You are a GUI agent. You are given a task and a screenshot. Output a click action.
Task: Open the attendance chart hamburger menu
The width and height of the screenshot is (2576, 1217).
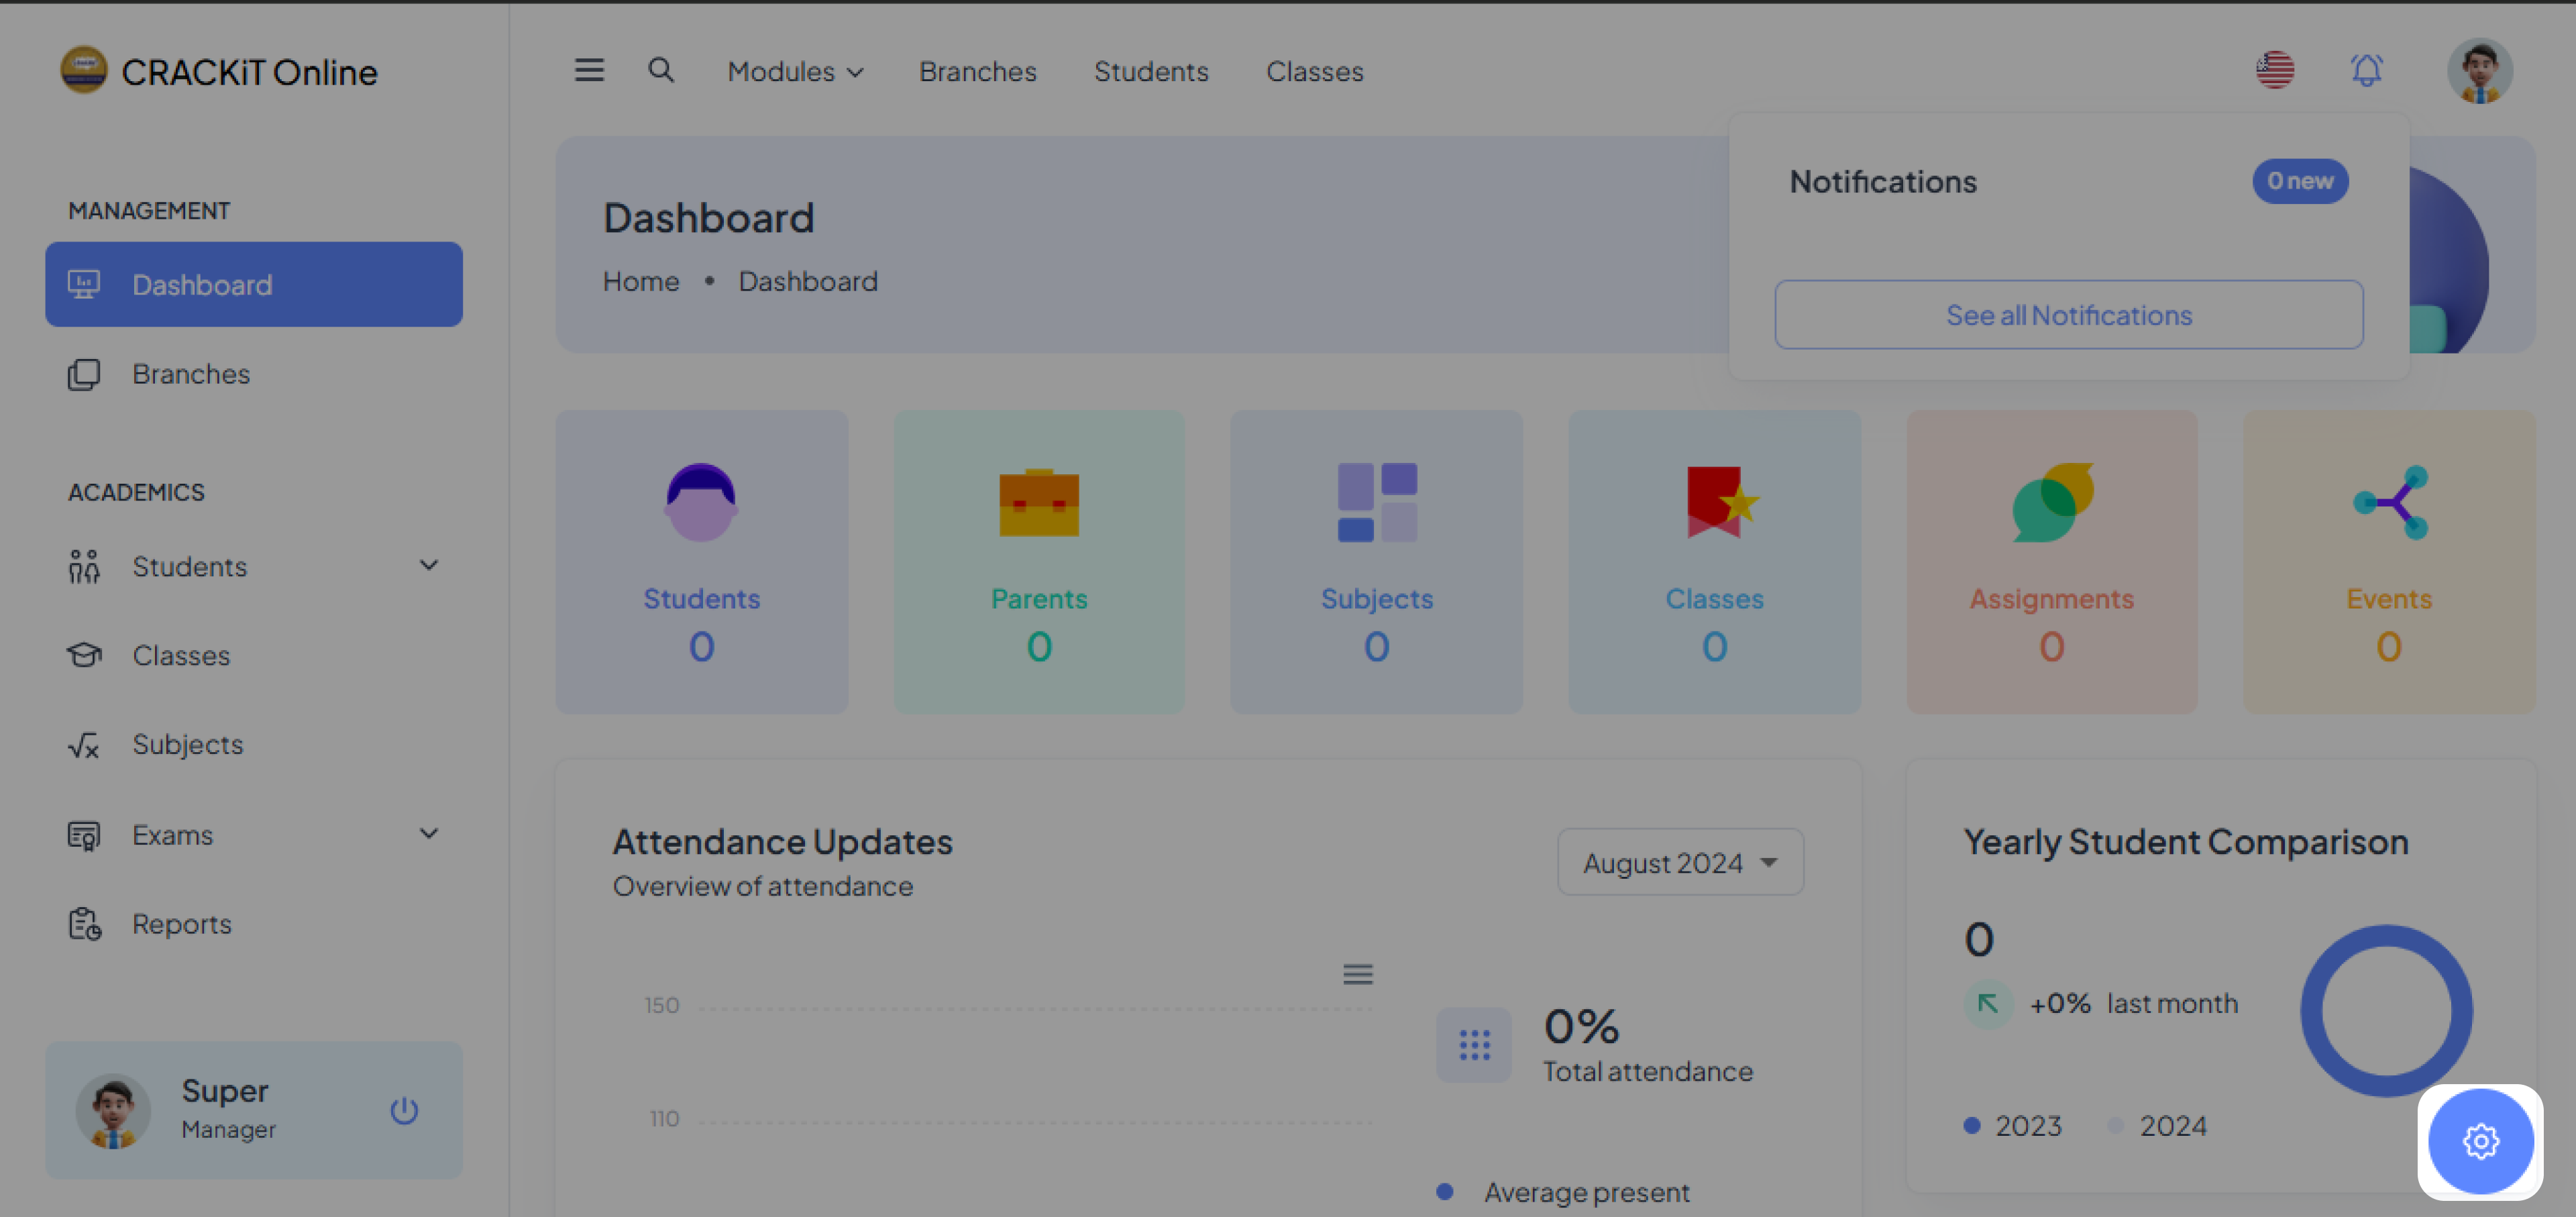(1357, 973)
